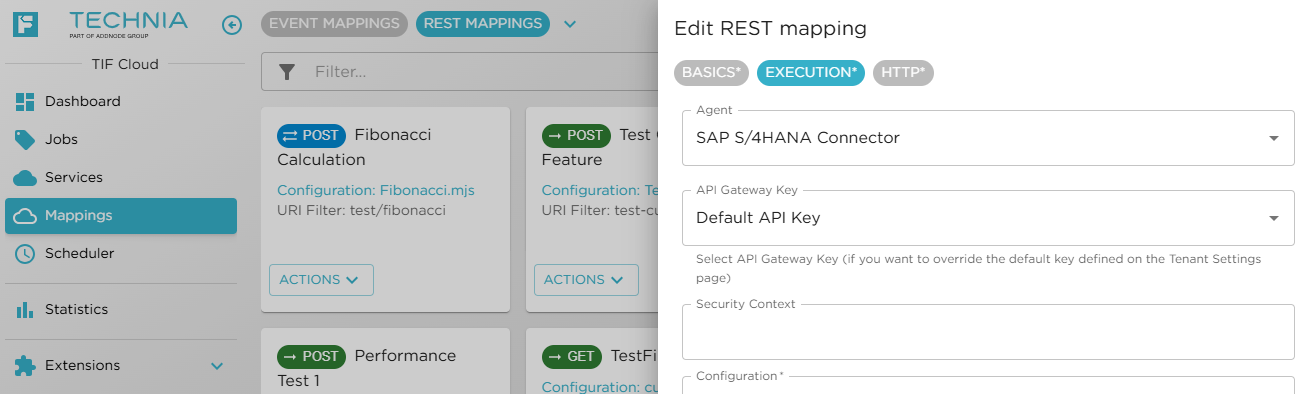This screenshot has width=1316, height=394.
Task: Go to Mappings page
Action: [x=121, y=215]
